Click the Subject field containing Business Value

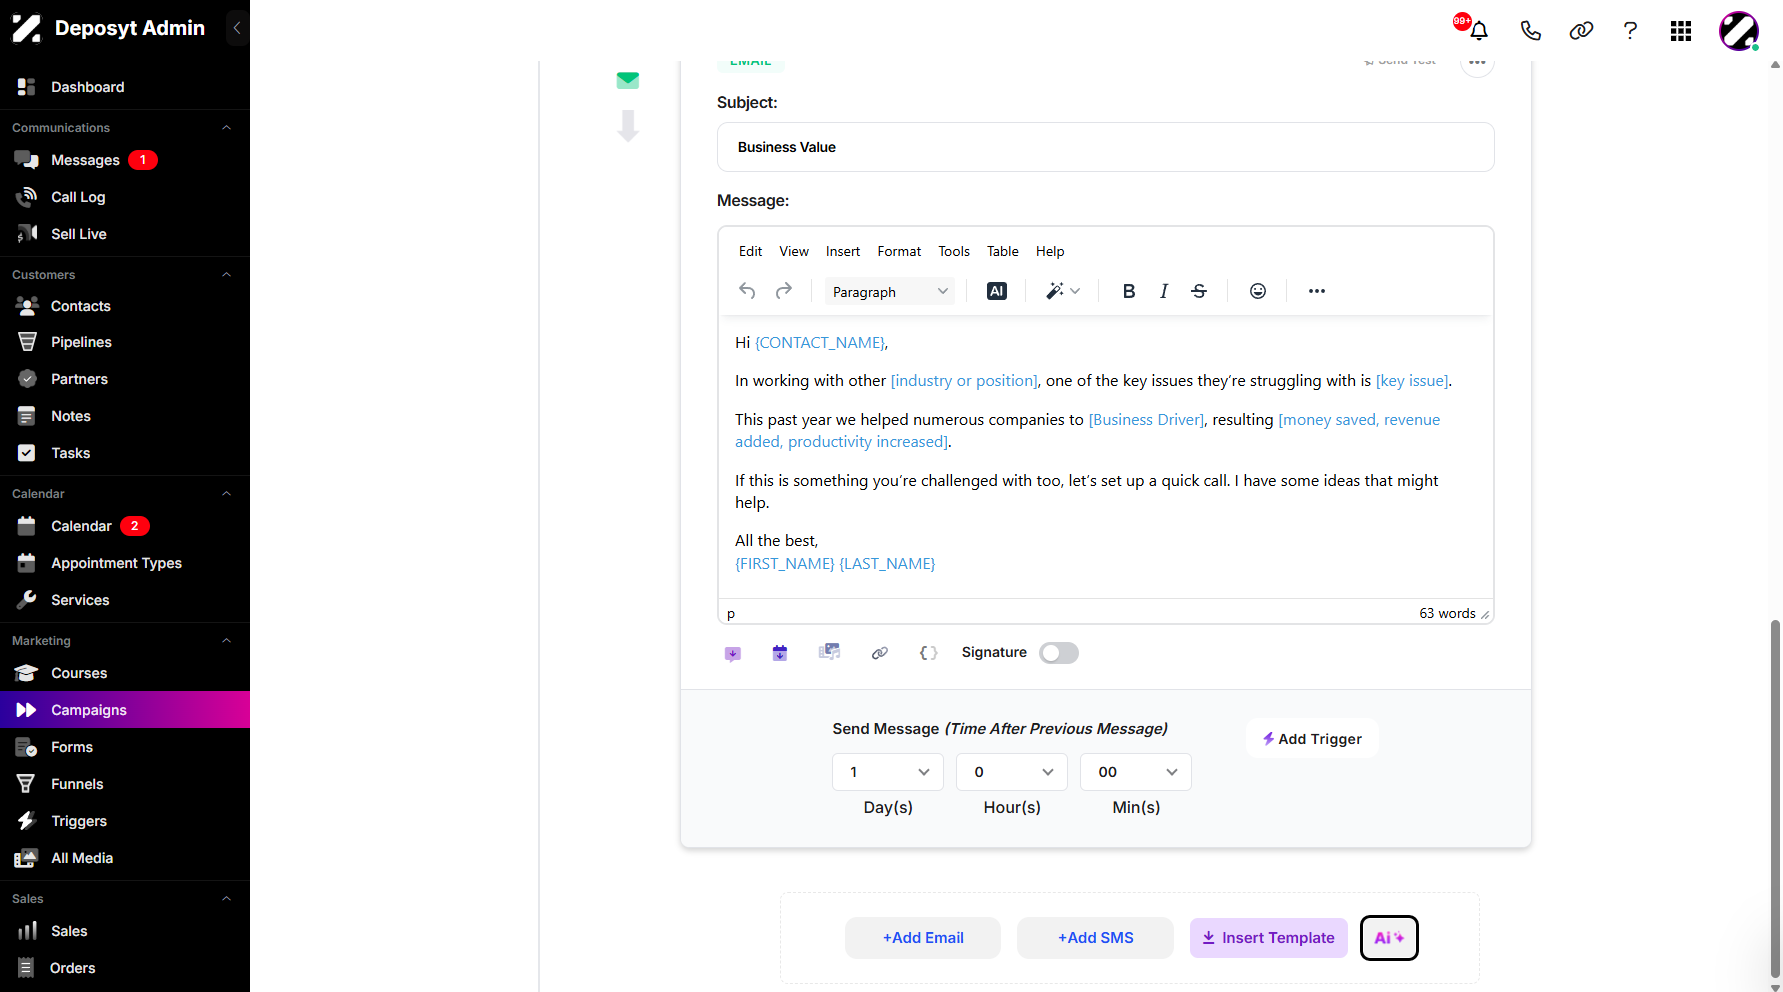tap(1106, 147)
